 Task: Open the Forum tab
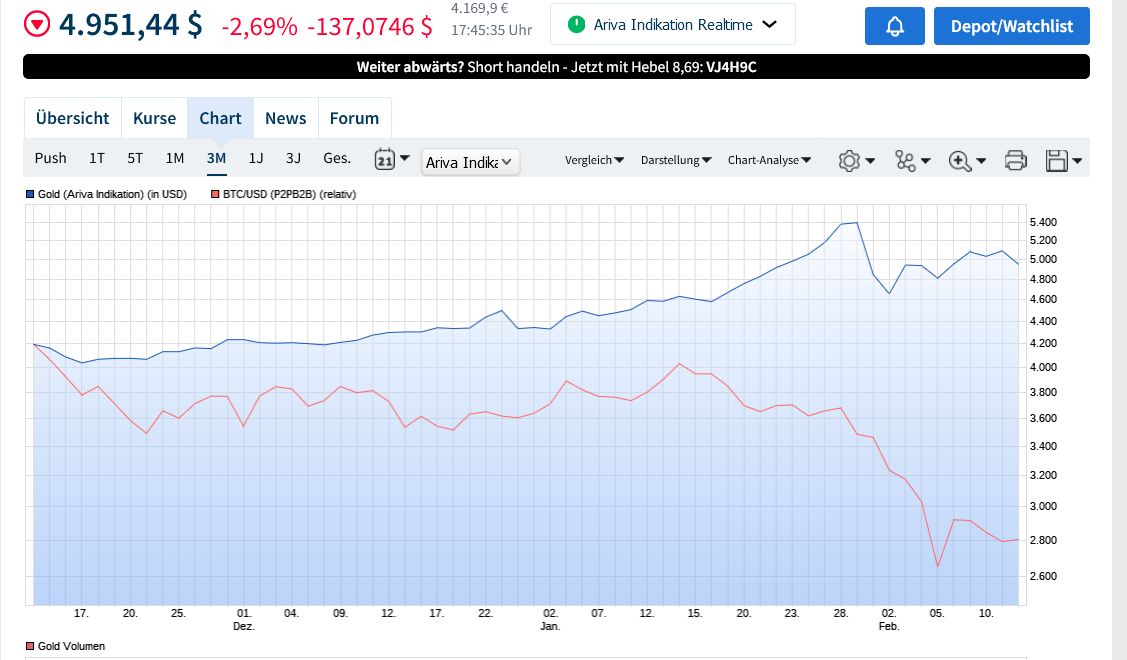(354, 118)
